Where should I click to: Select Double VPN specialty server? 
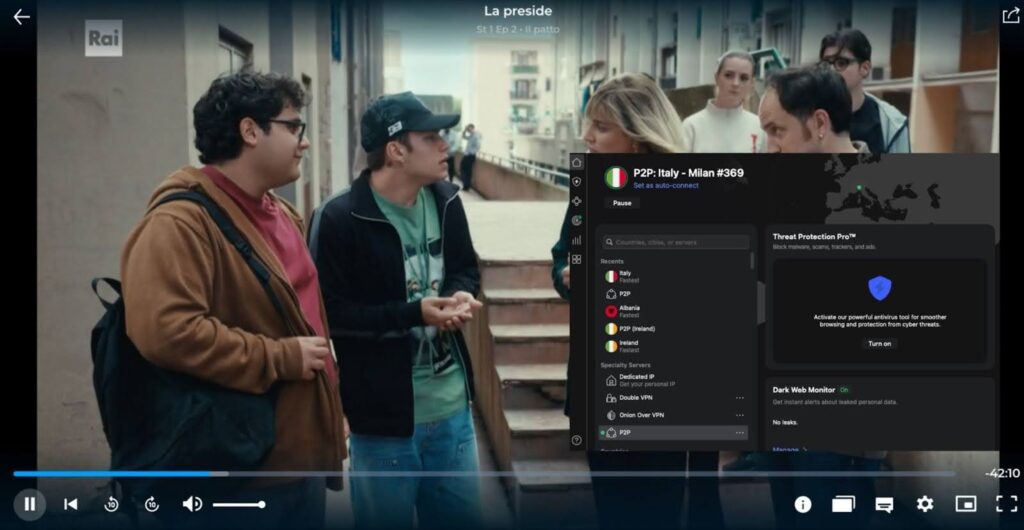pos(673,398)
